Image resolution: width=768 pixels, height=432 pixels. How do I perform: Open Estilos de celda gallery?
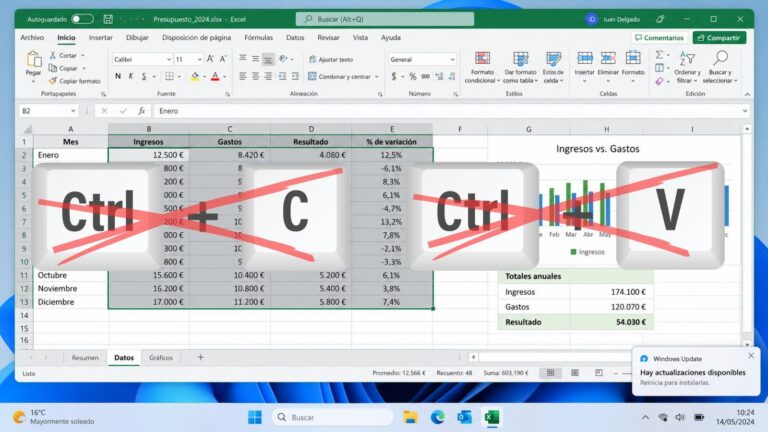pyautogui.click(x=553, y=68)
